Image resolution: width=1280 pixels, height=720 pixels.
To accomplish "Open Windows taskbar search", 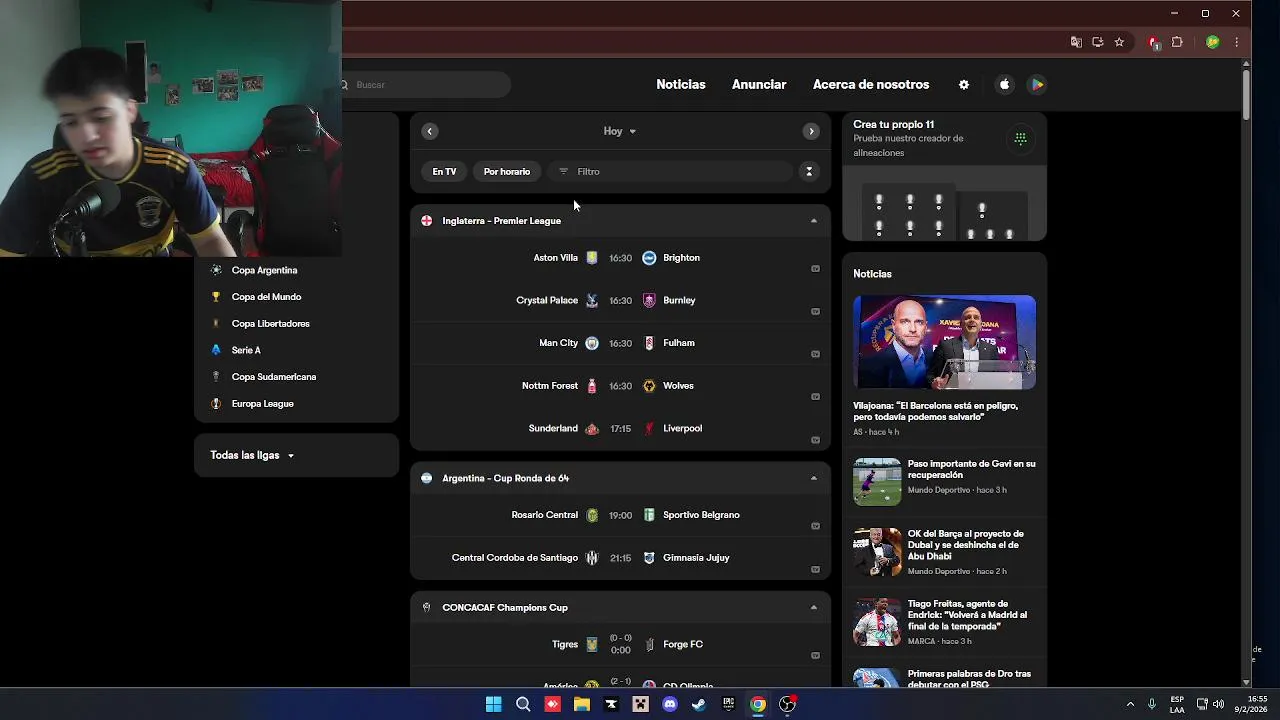I will tap(523, 704).
